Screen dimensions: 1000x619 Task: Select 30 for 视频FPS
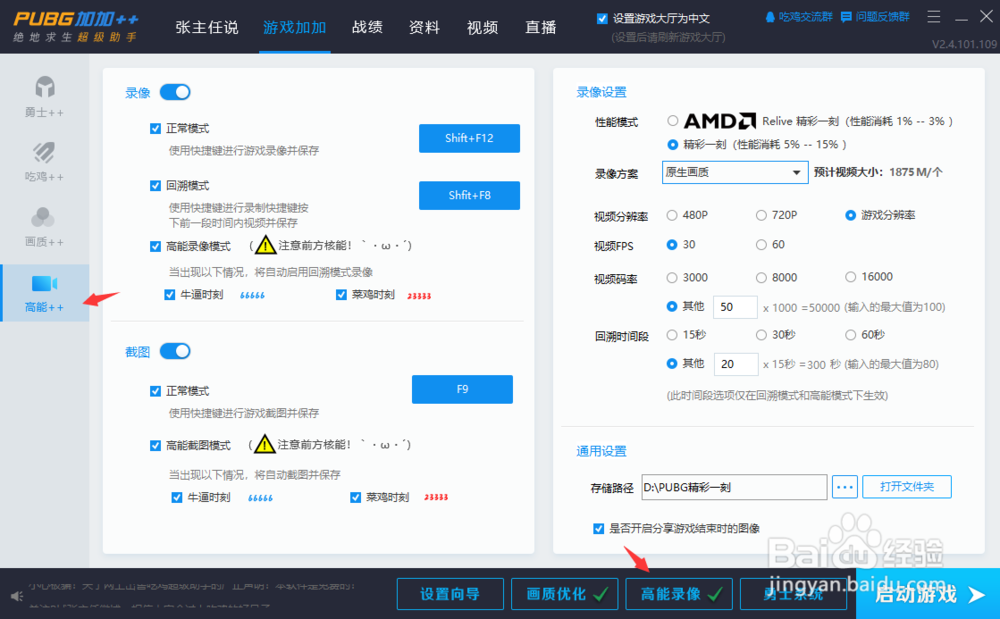672,245
